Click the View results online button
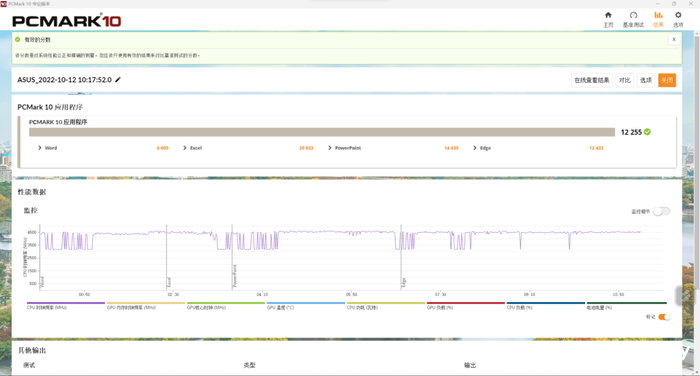 (592, 80)
